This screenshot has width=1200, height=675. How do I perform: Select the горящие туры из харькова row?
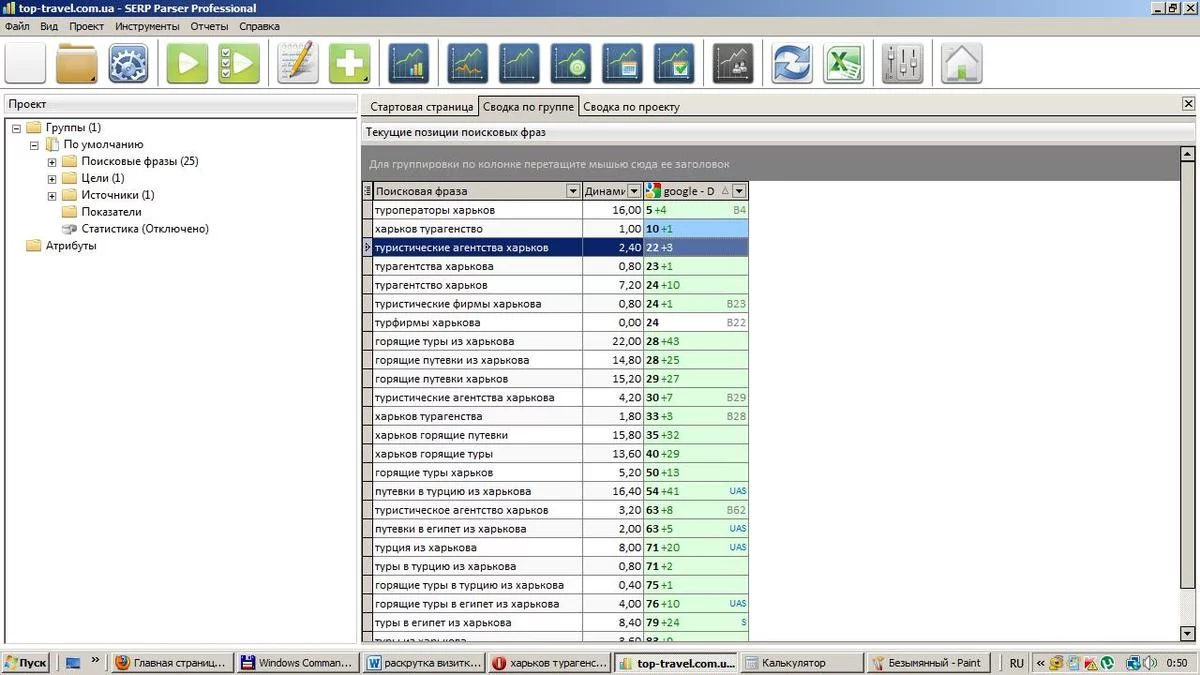555,341
